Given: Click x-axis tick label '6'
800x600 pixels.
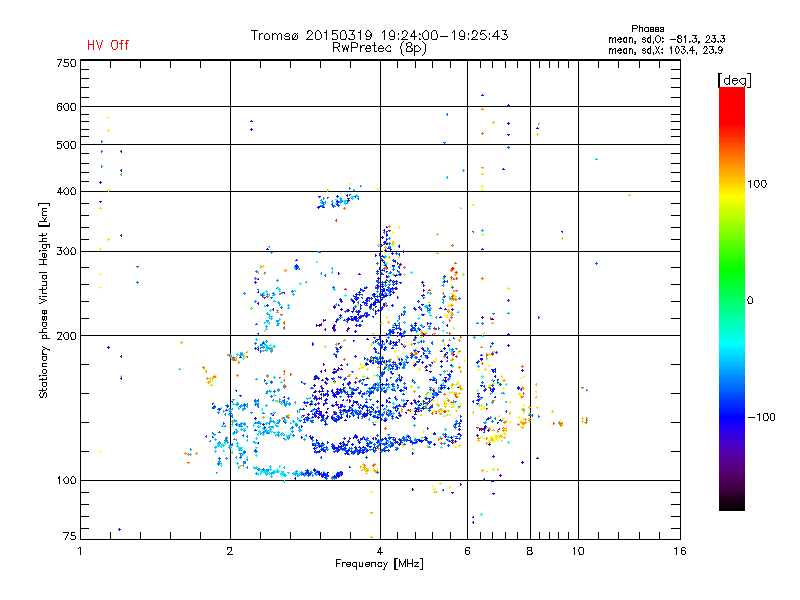Looking at the screenshot, I should [x=467, y=551].
